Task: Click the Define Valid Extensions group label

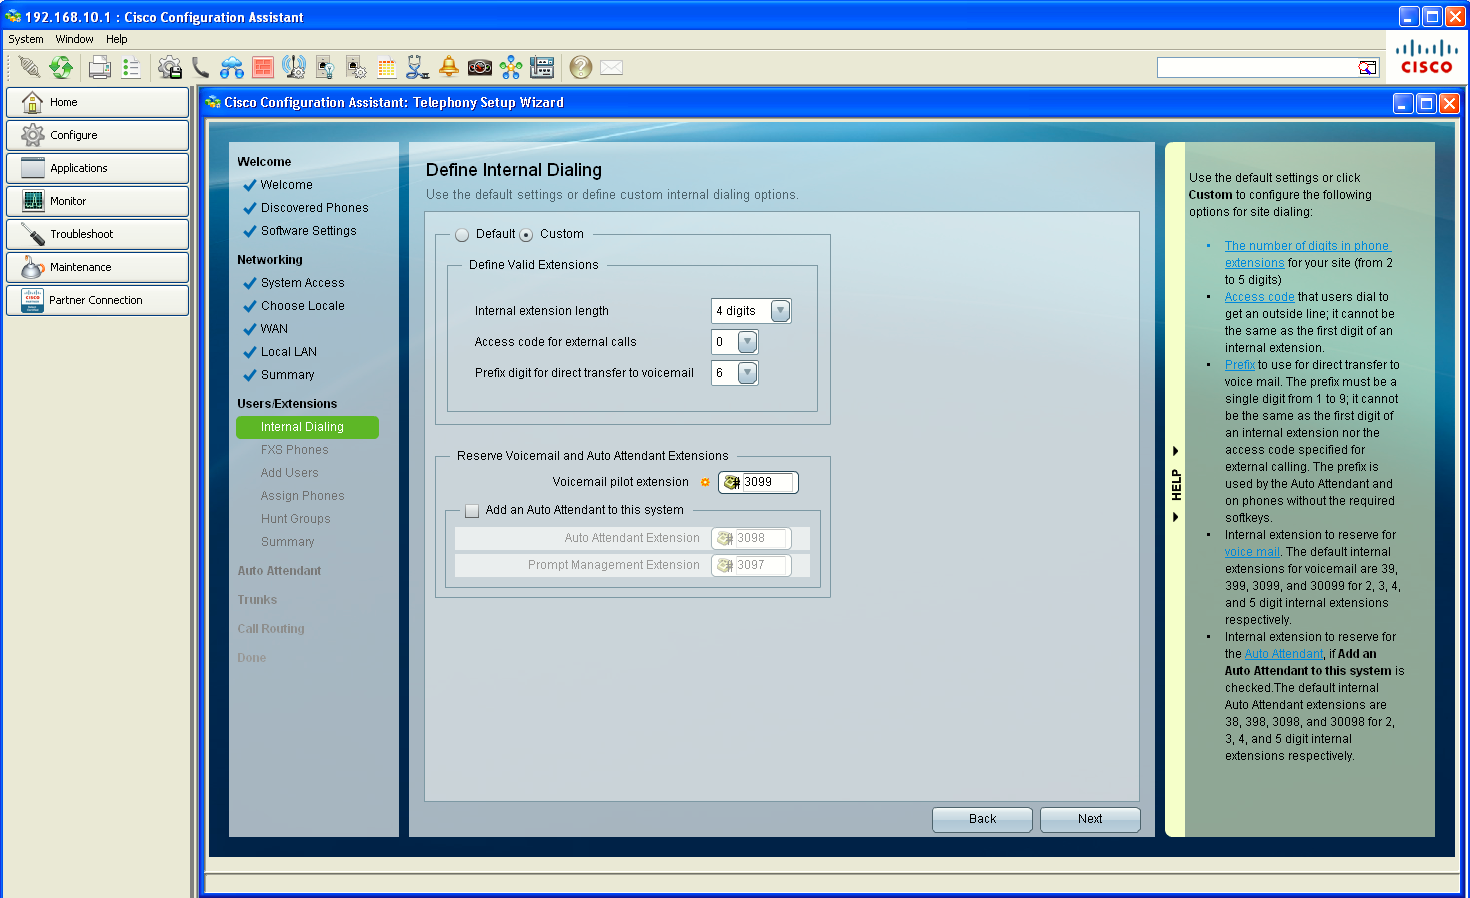Action: coord(534,265)
